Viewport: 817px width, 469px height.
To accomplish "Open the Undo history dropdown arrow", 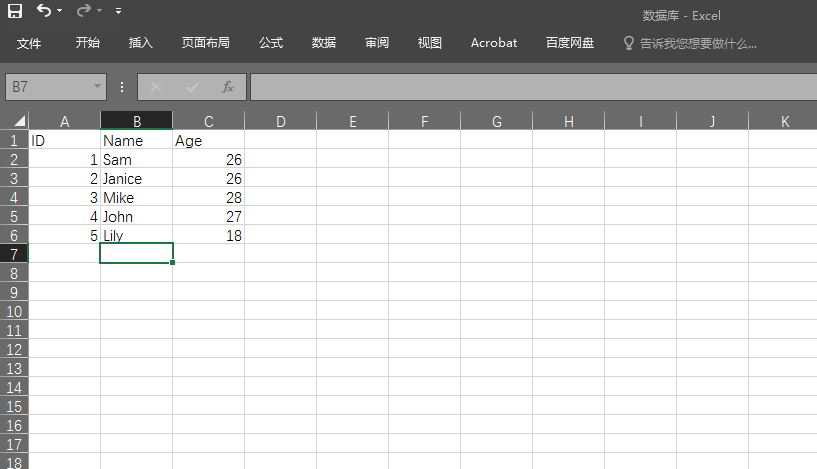I will 59,11.
